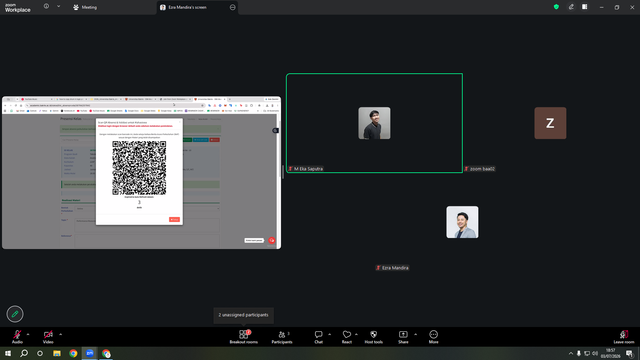This screenshot has height=360, width=640.
Task: Click green encryption shield icon
Action: 556,7
